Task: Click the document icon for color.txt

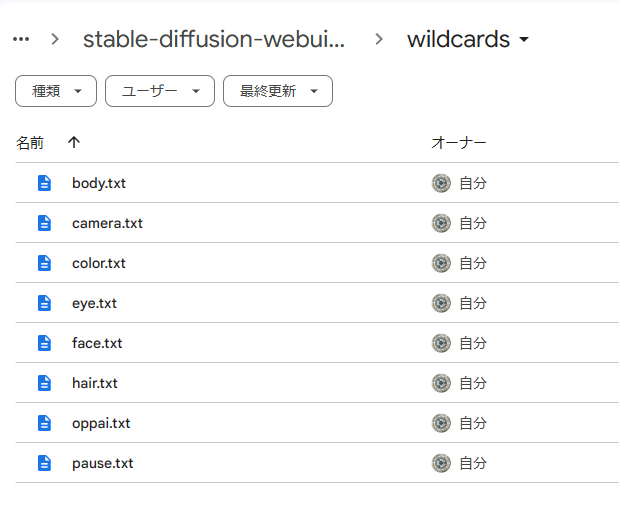Action: click(44, 263)
